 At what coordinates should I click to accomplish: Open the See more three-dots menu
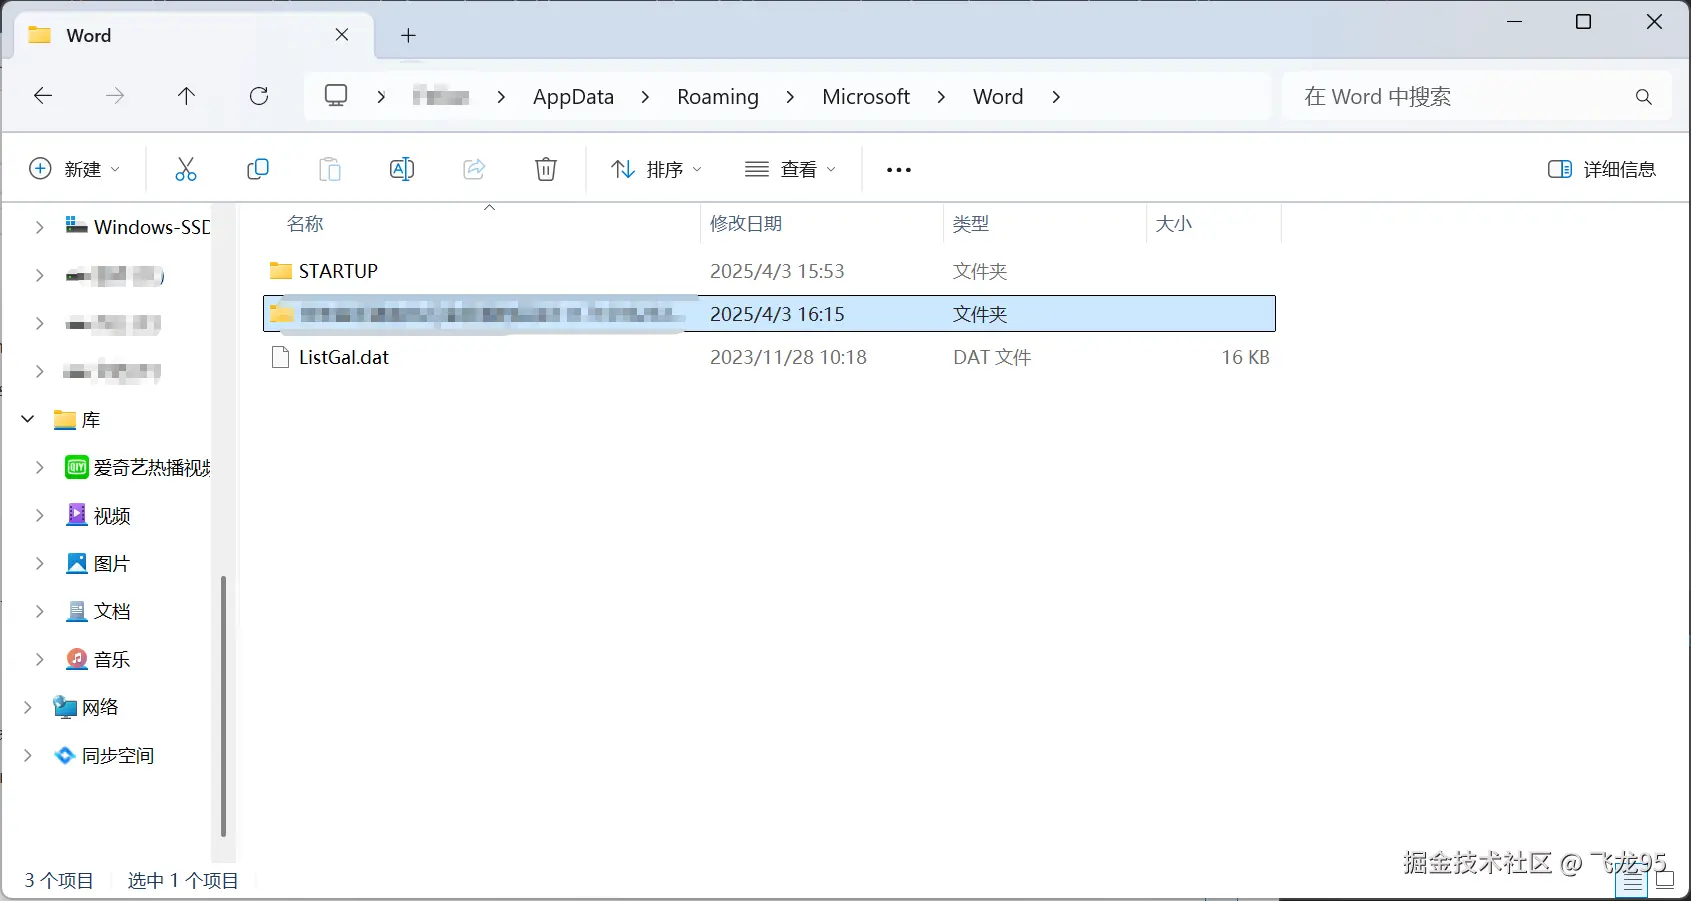click(x=899, y=170)
